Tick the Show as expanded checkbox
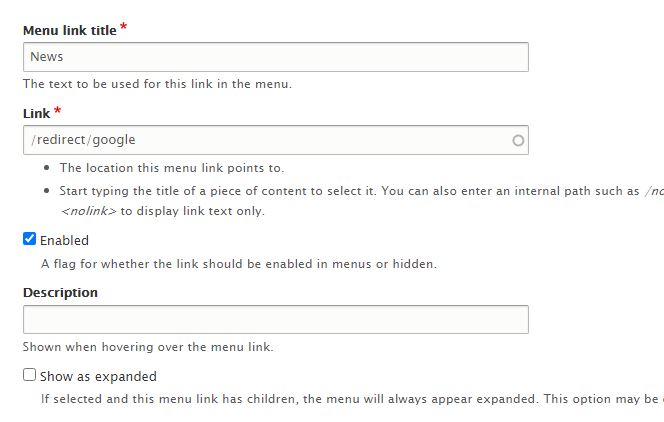664x422 pixels. (30, 375)
